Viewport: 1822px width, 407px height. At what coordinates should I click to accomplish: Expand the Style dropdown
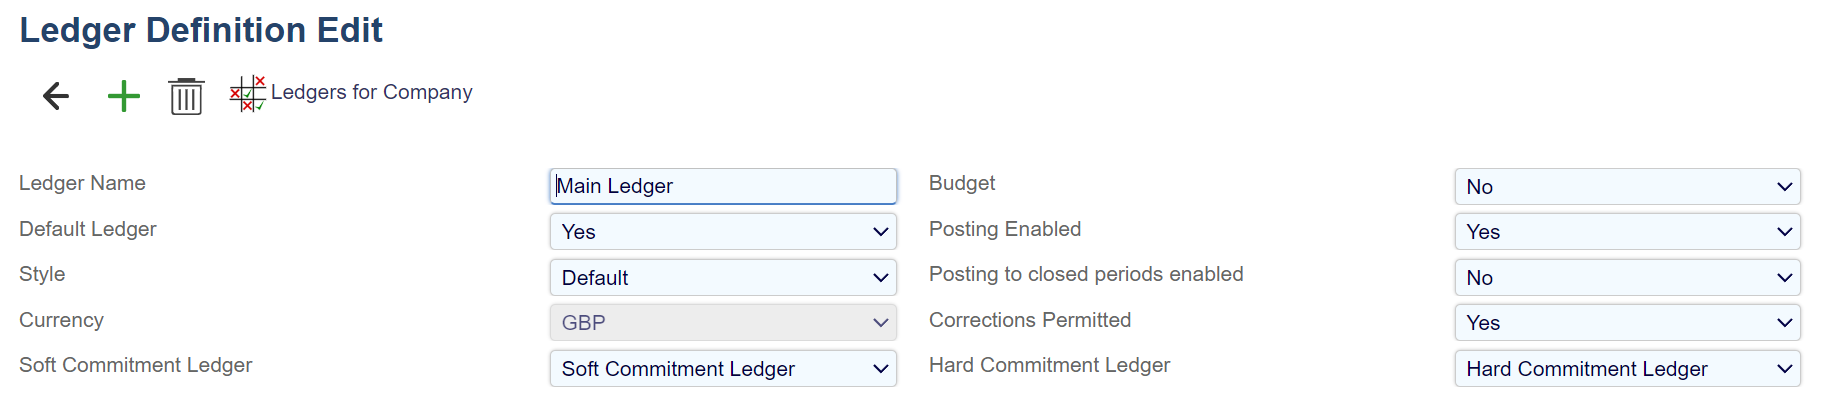click(x=722, y=278)
